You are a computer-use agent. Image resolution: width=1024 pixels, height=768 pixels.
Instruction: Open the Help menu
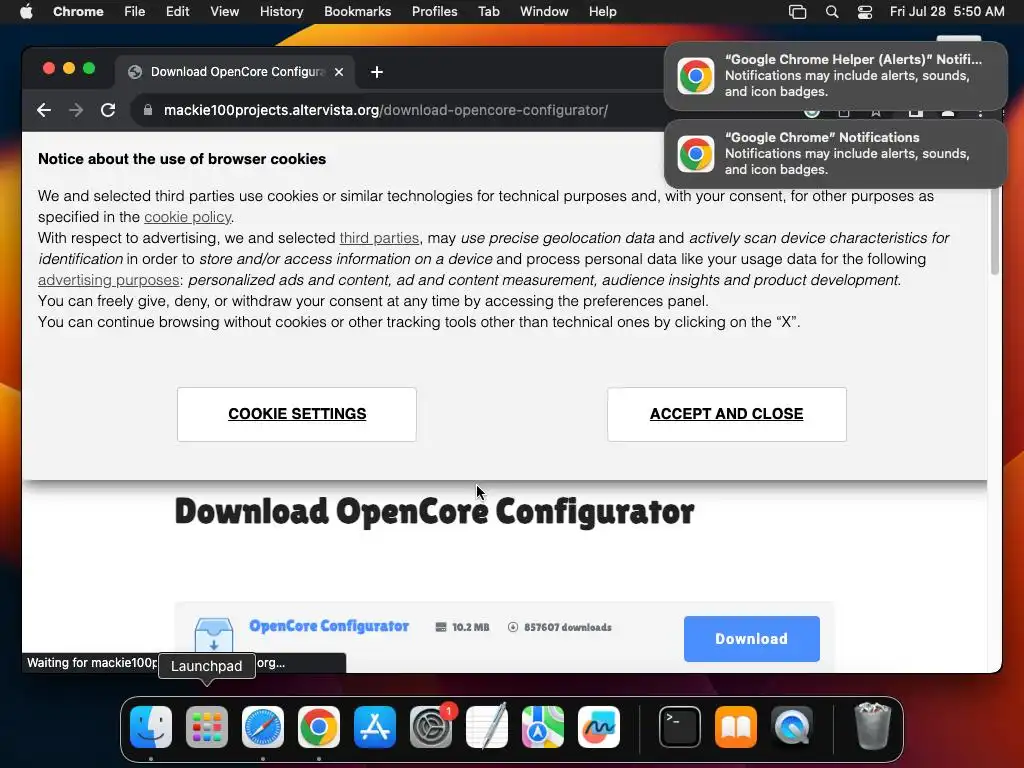[x=602, y=12]
